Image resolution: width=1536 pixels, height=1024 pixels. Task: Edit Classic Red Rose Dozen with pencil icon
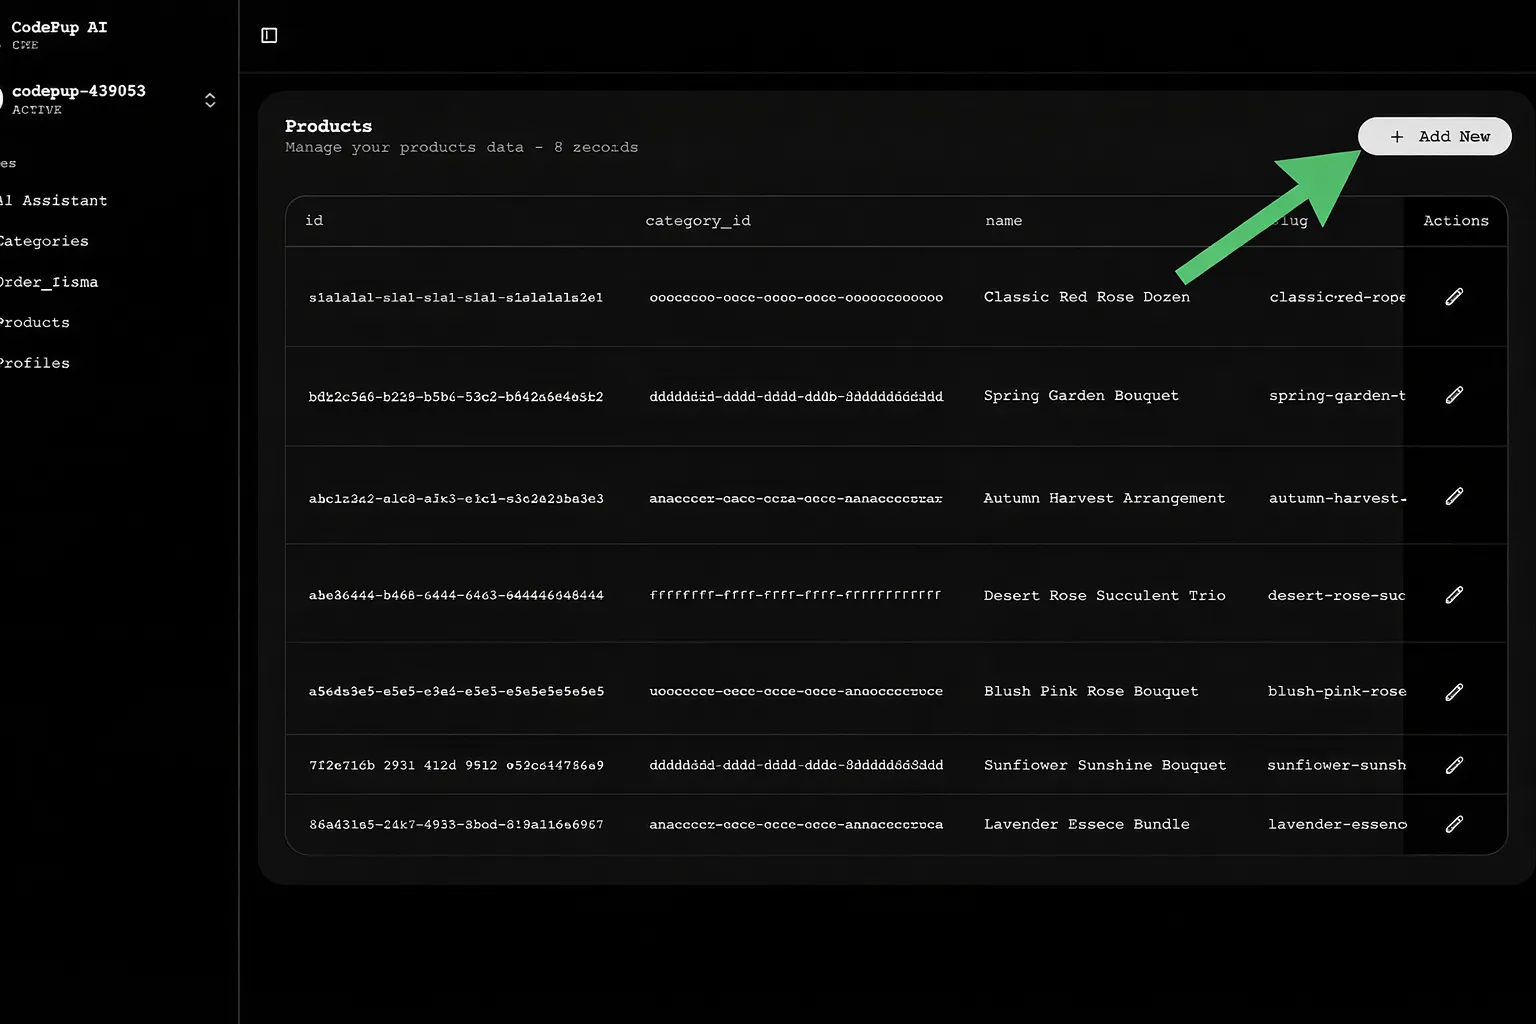coord(1454,296)
